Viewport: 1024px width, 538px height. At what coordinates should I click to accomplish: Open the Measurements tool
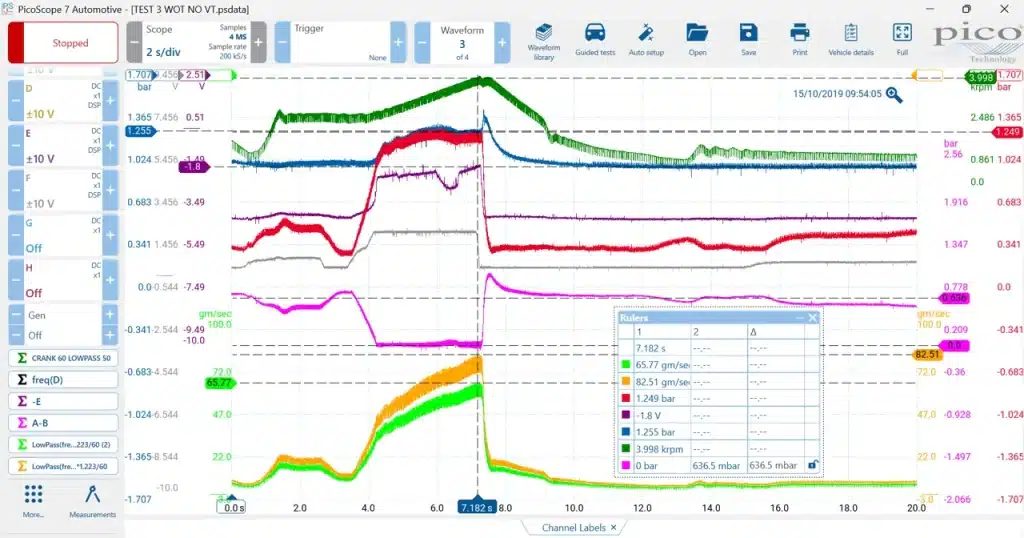(92, 501)
